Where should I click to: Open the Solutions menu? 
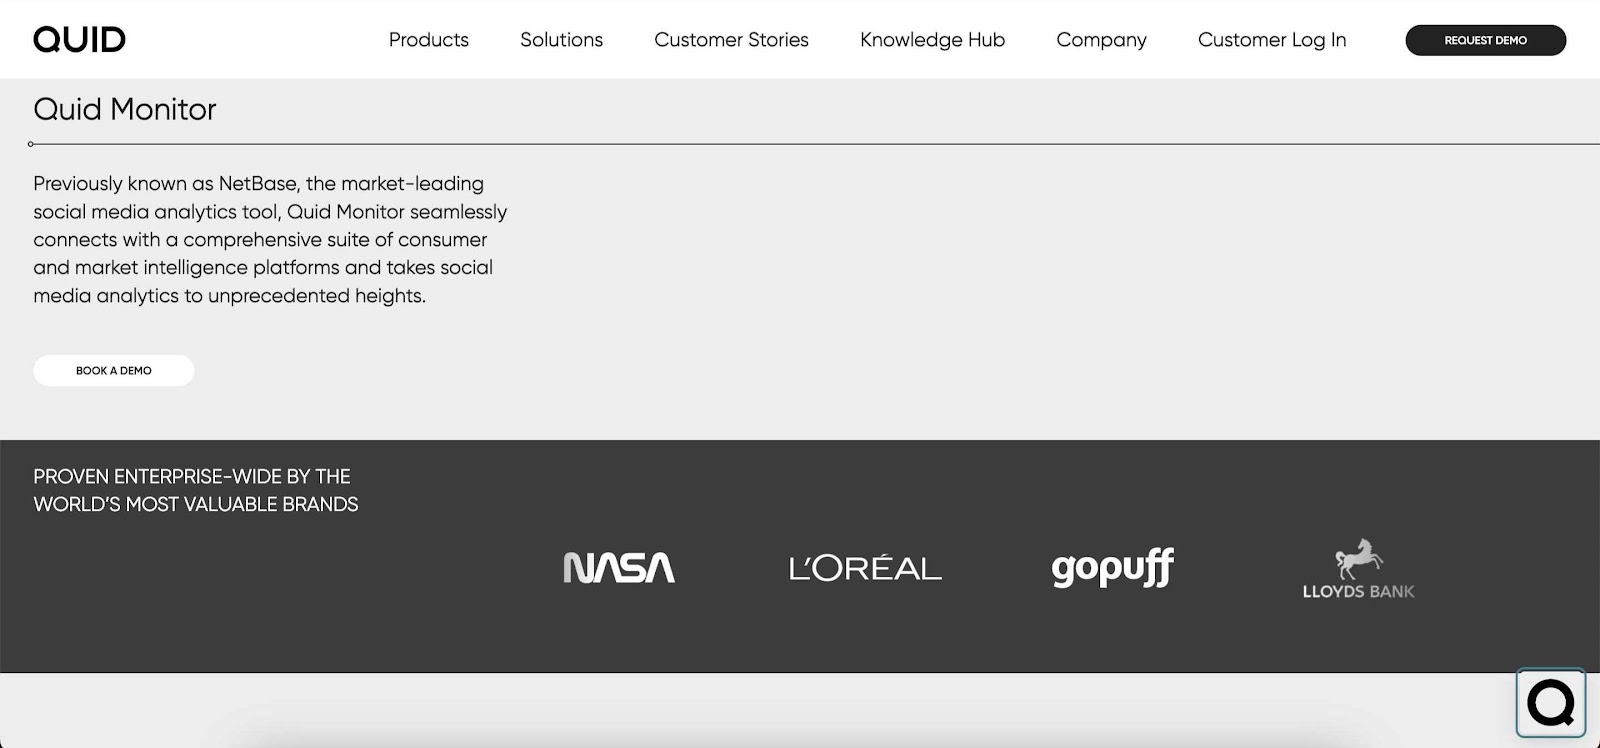tap(561, 40)
